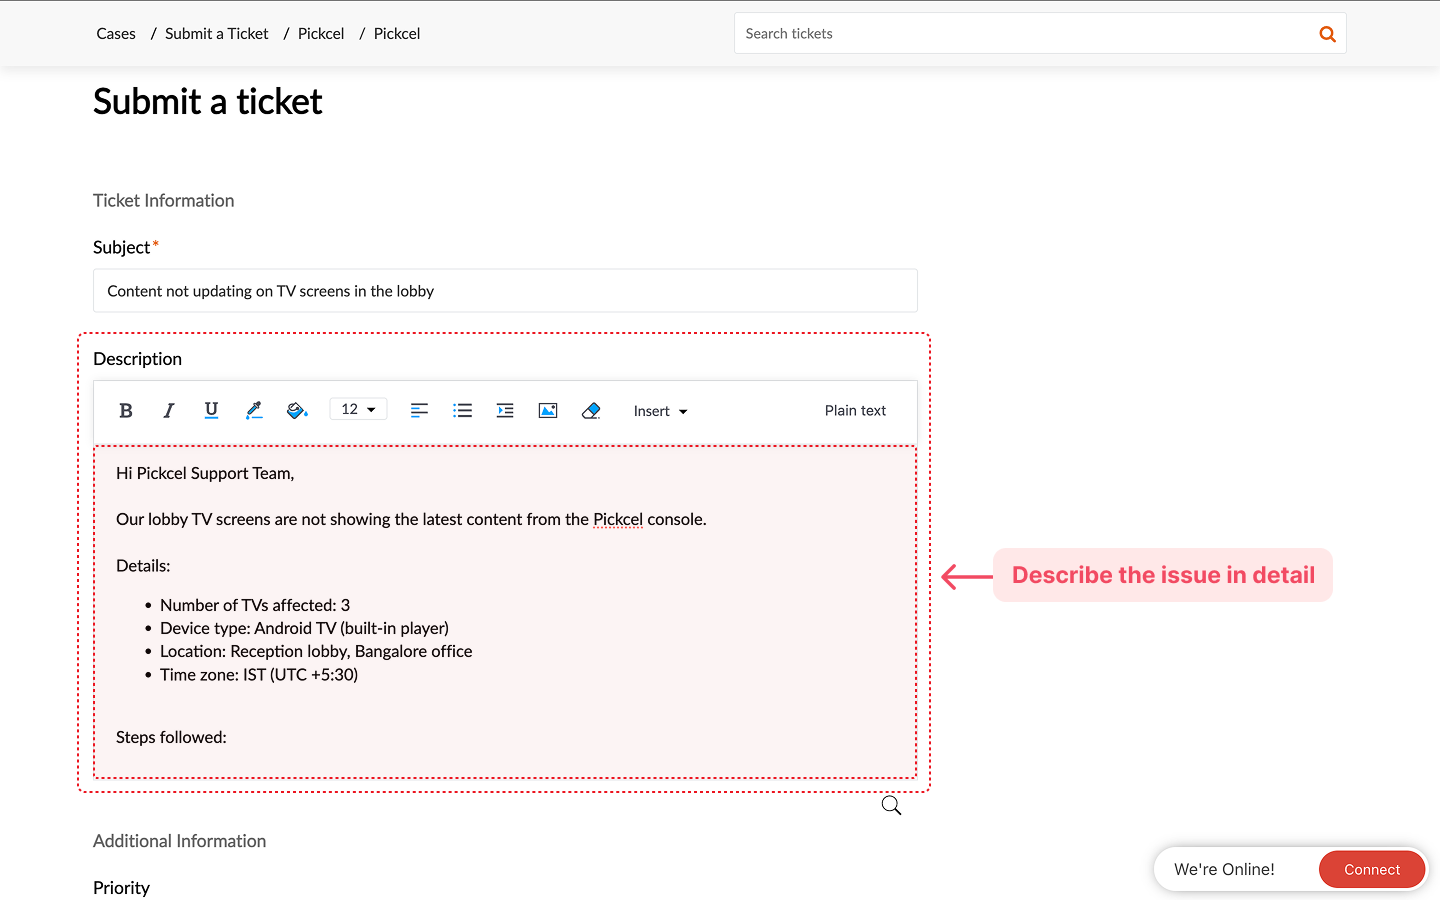
Task: Open the Cases breadcrumb link
Action: 116,33
